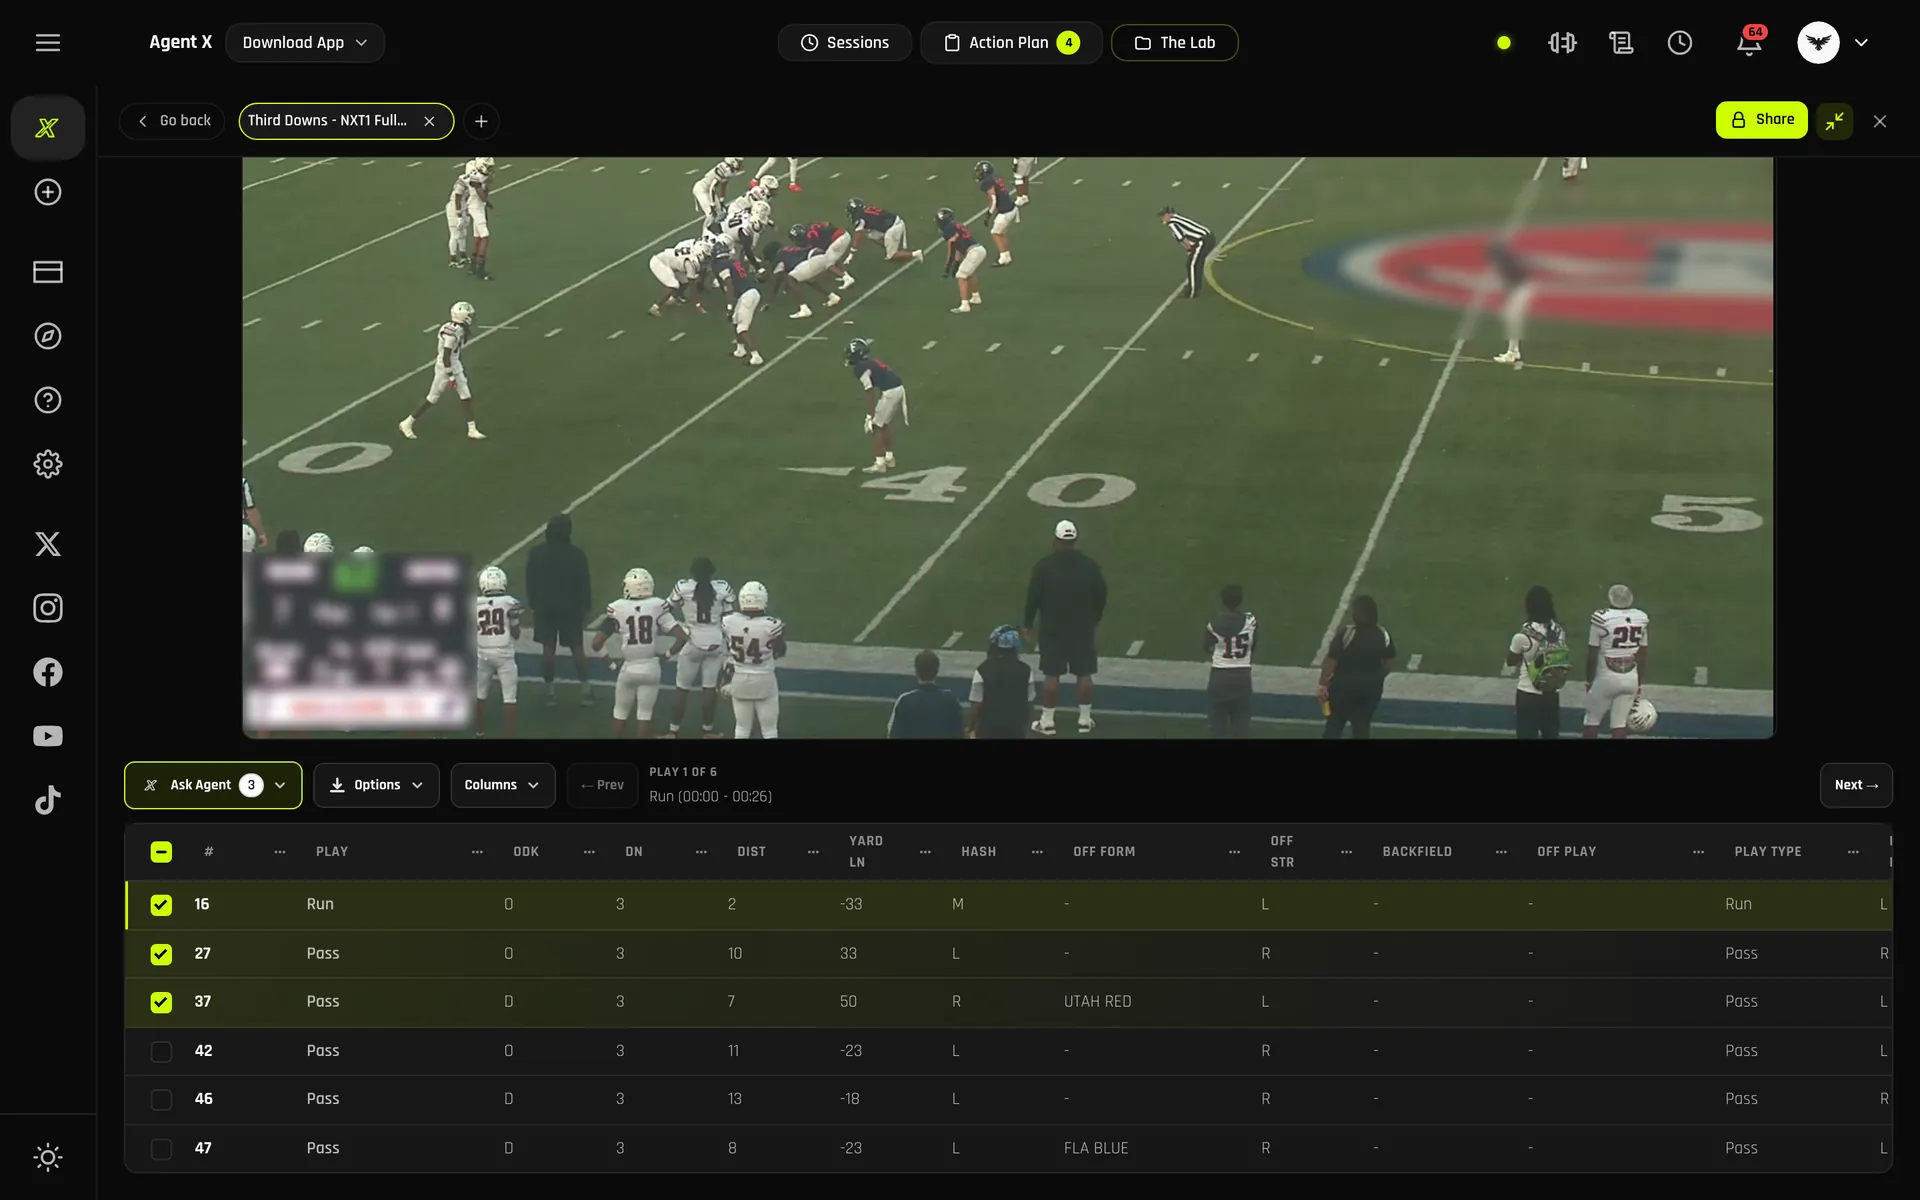1920x1200 pixels.
Task: Click the dumbbell training icon
Action: pyautogui.click(x=1562, y=43)
